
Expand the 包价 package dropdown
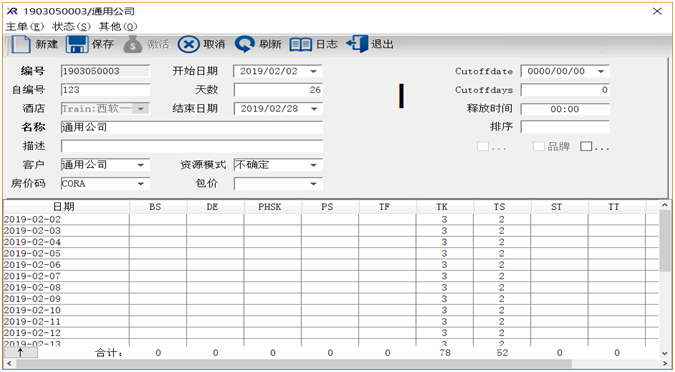[x=313, y=184]
